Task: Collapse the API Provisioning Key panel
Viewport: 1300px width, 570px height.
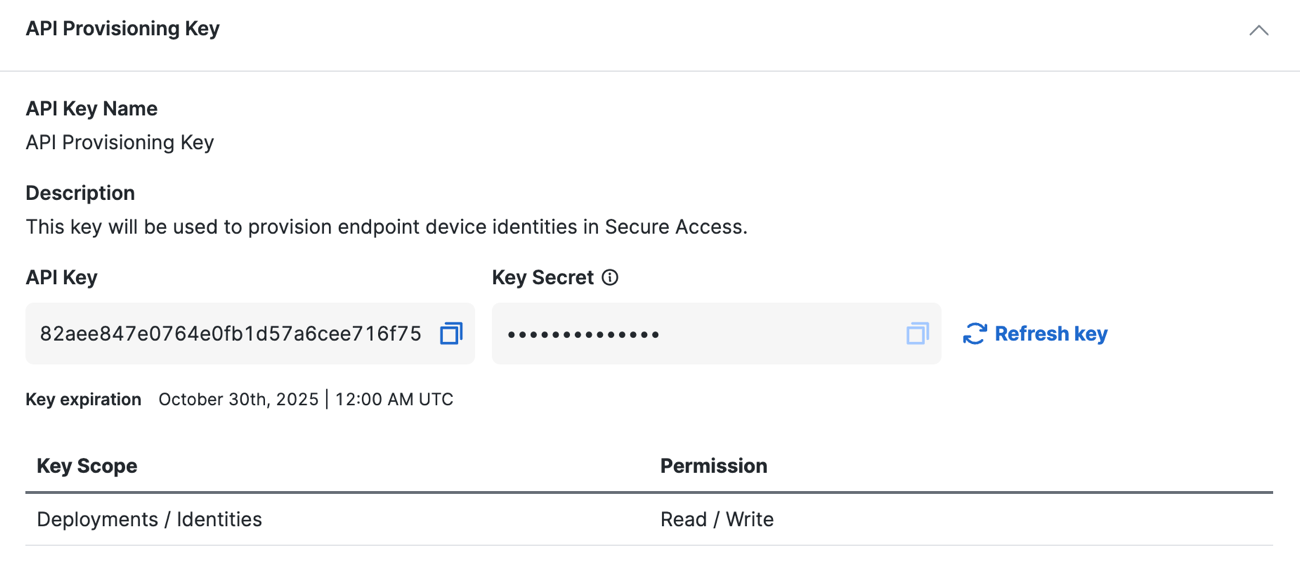Action: [1258, 30]
